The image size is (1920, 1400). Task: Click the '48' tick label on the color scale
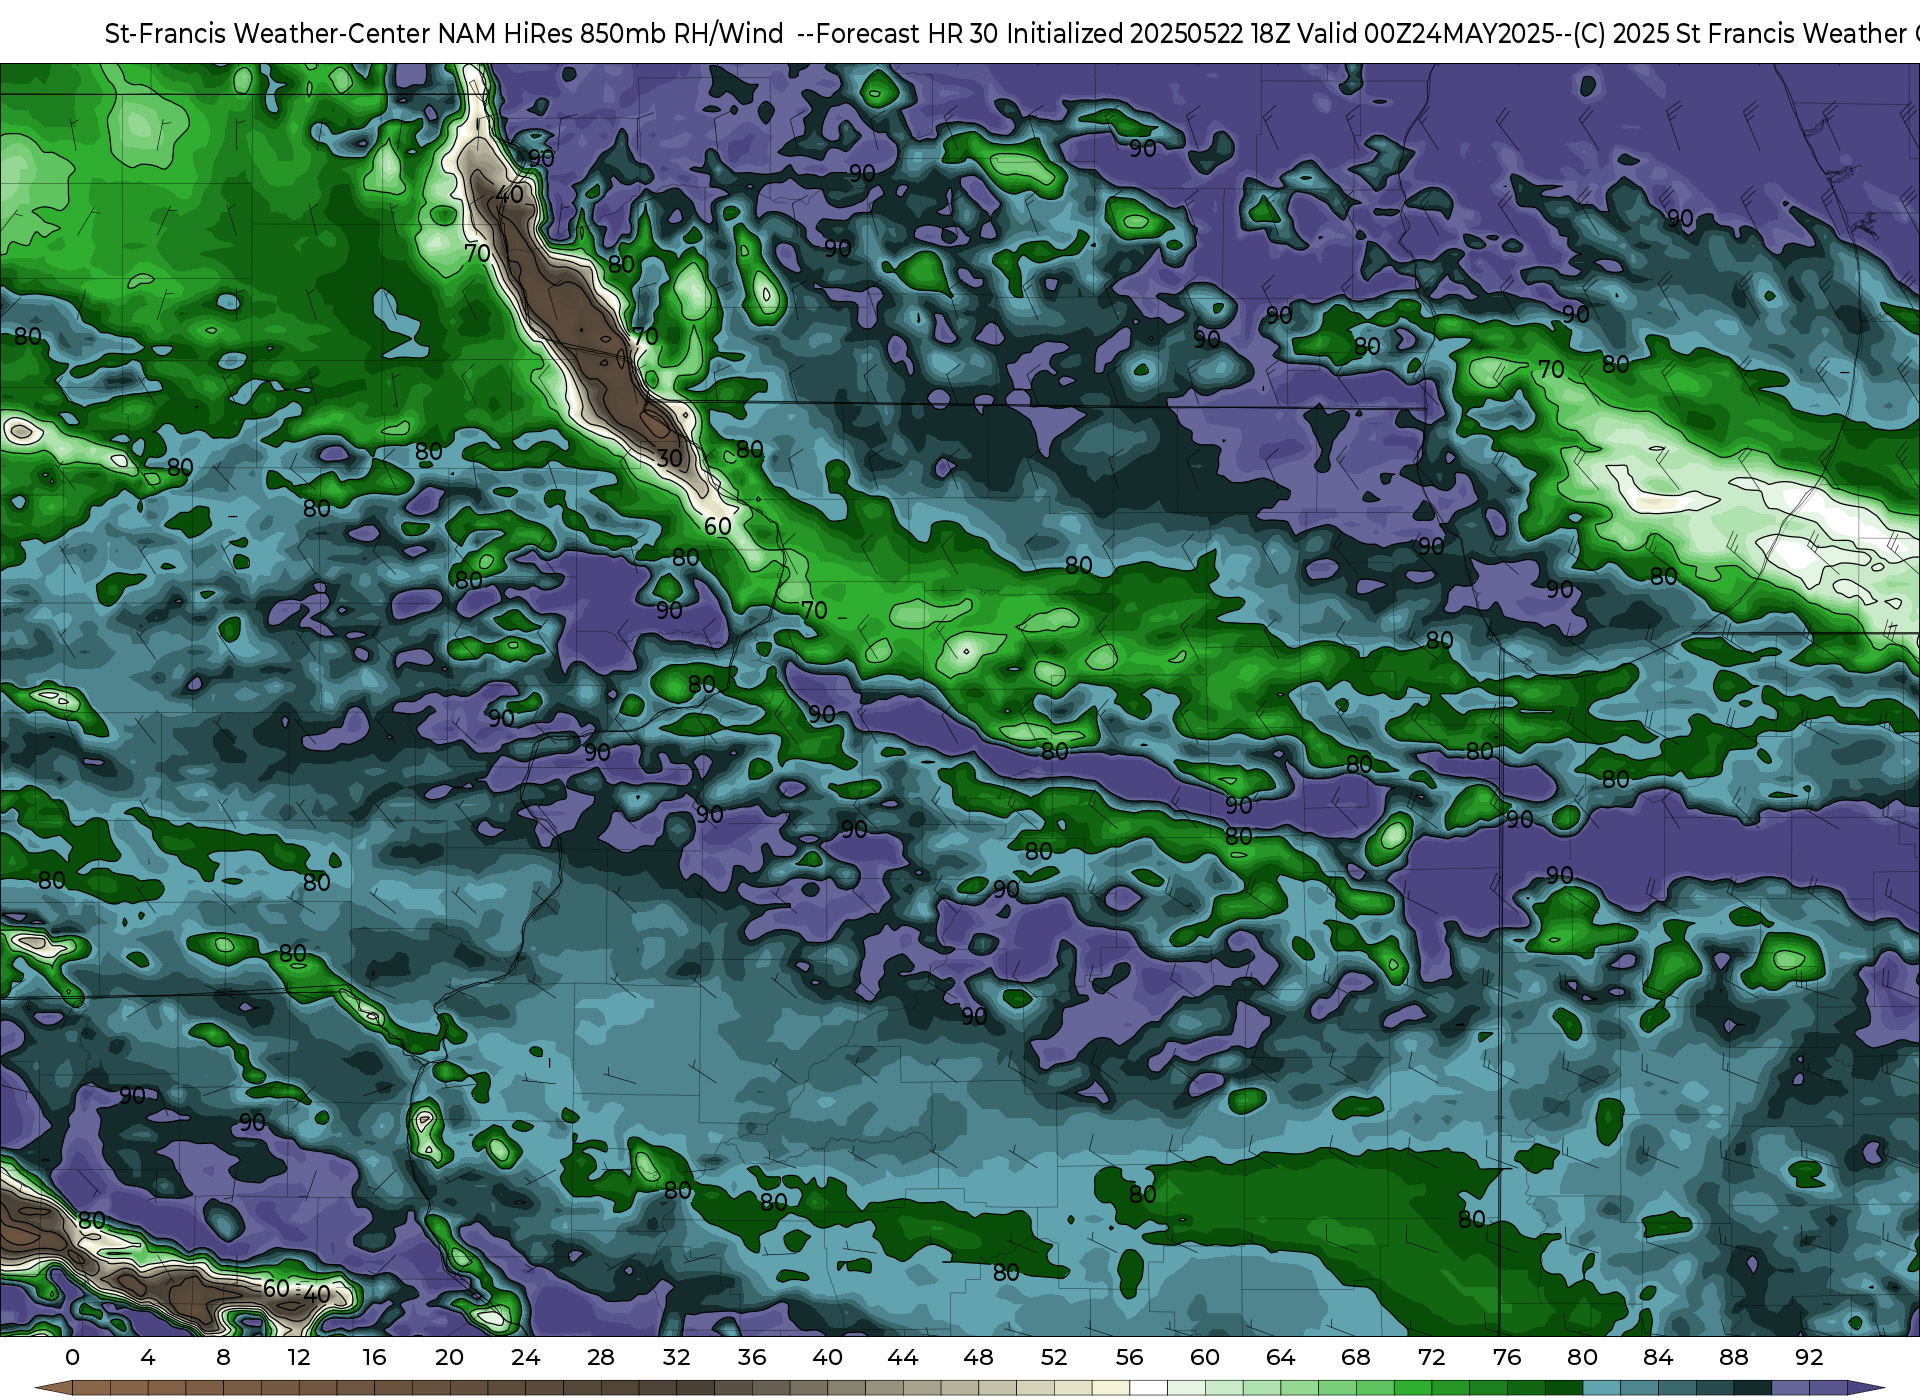click(x=978, y=1358)
